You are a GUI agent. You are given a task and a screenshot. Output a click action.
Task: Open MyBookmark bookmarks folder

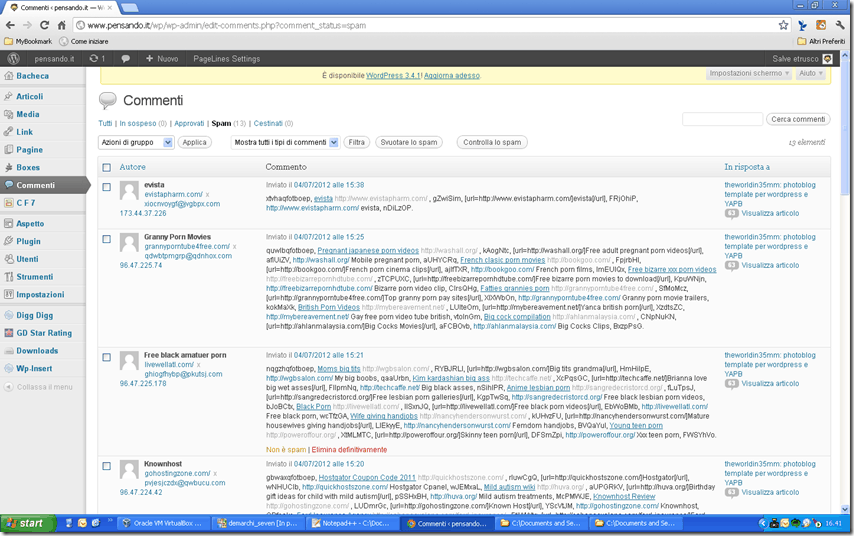[x=28, y=41]
